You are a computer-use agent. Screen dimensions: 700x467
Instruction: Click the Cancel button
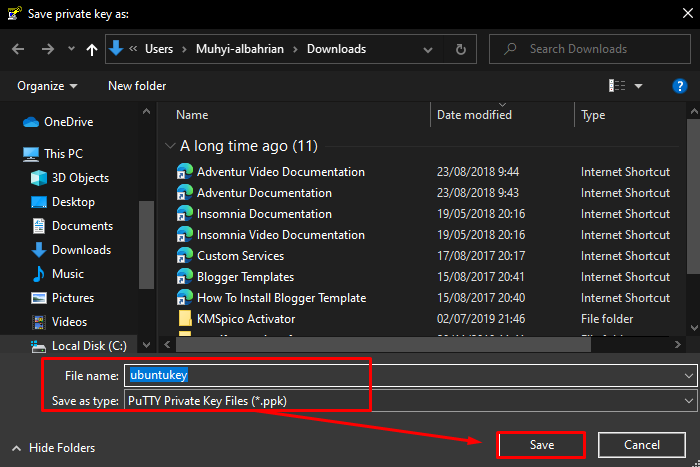pyautogui.click(x=641, y=444)
